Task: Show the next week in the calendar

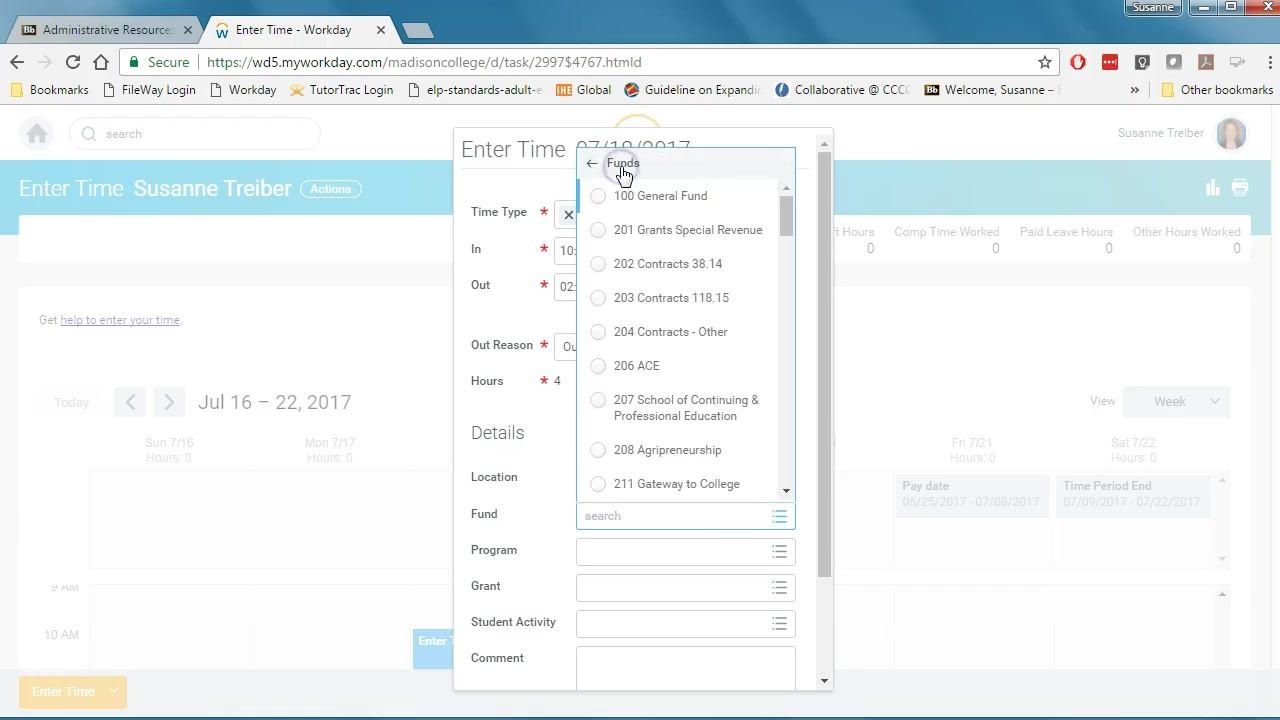Action: [x=169, y=402]
